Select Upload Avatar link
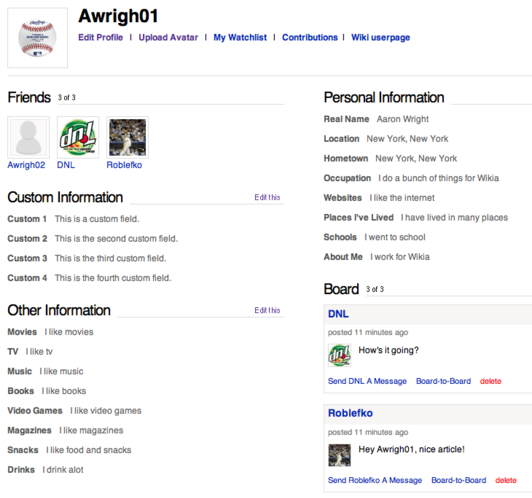This screenshot has width=532, height=498. click(x=168, y=37)
